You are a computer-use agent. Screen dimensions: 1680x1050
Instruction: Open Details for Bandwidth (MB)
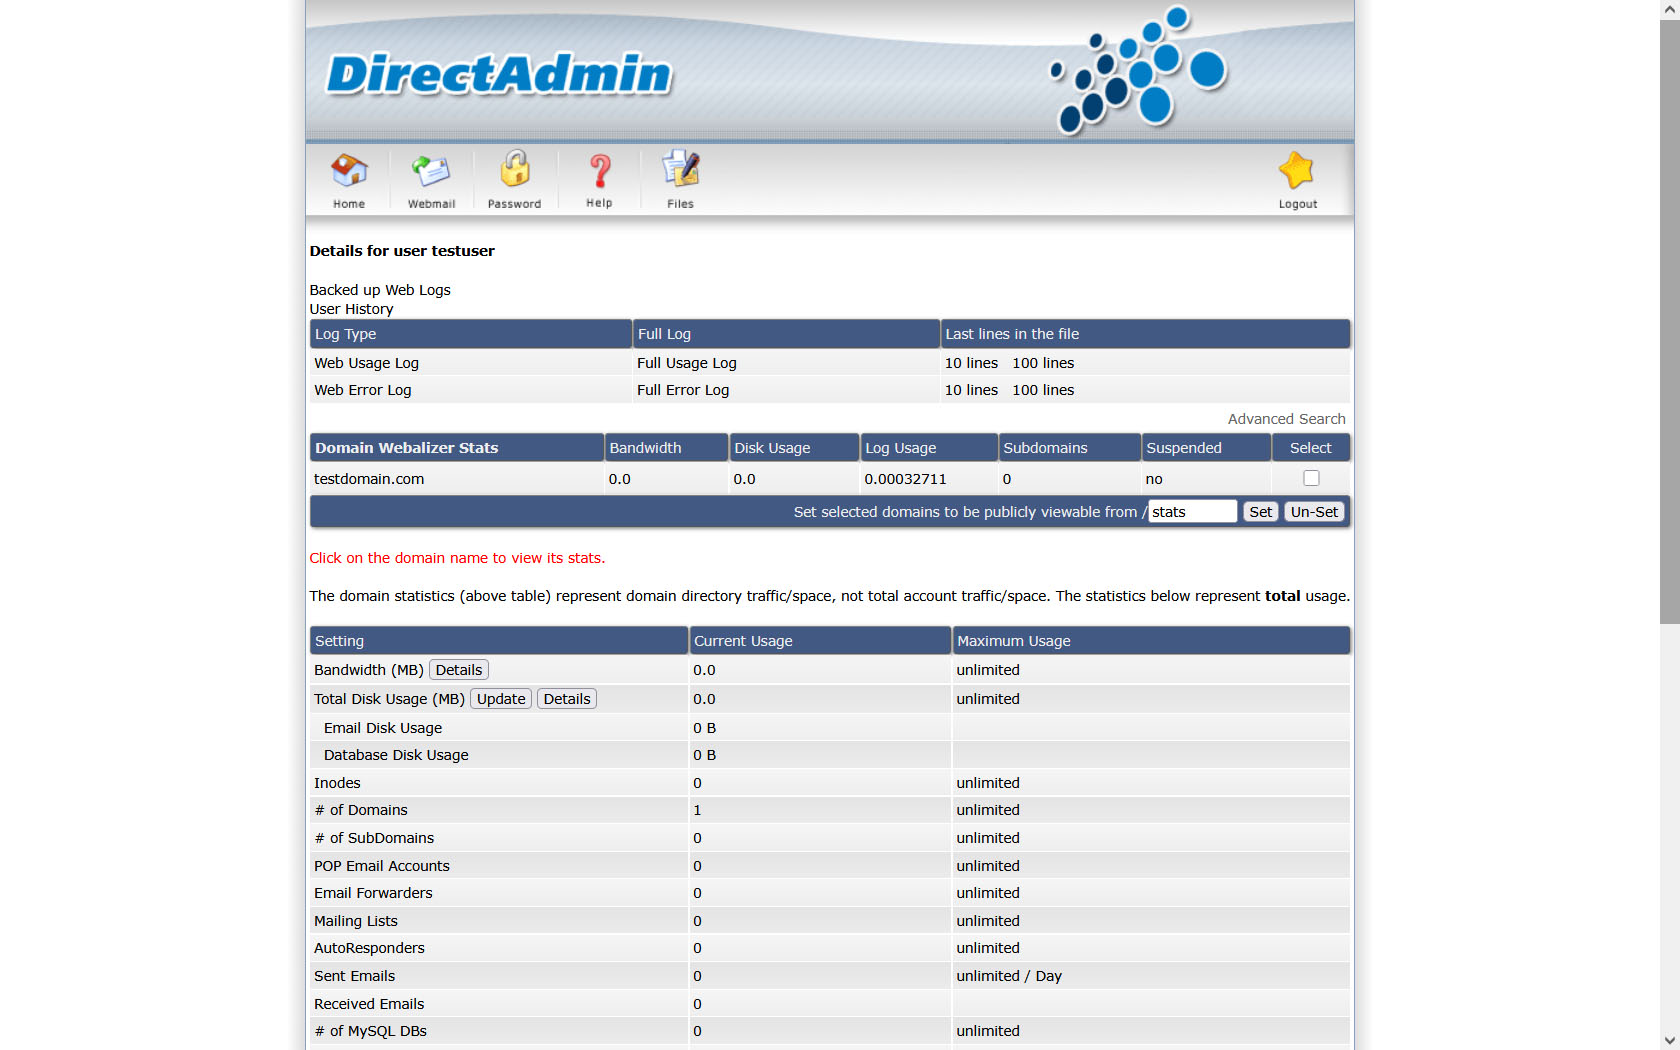(x=459, y=670)
